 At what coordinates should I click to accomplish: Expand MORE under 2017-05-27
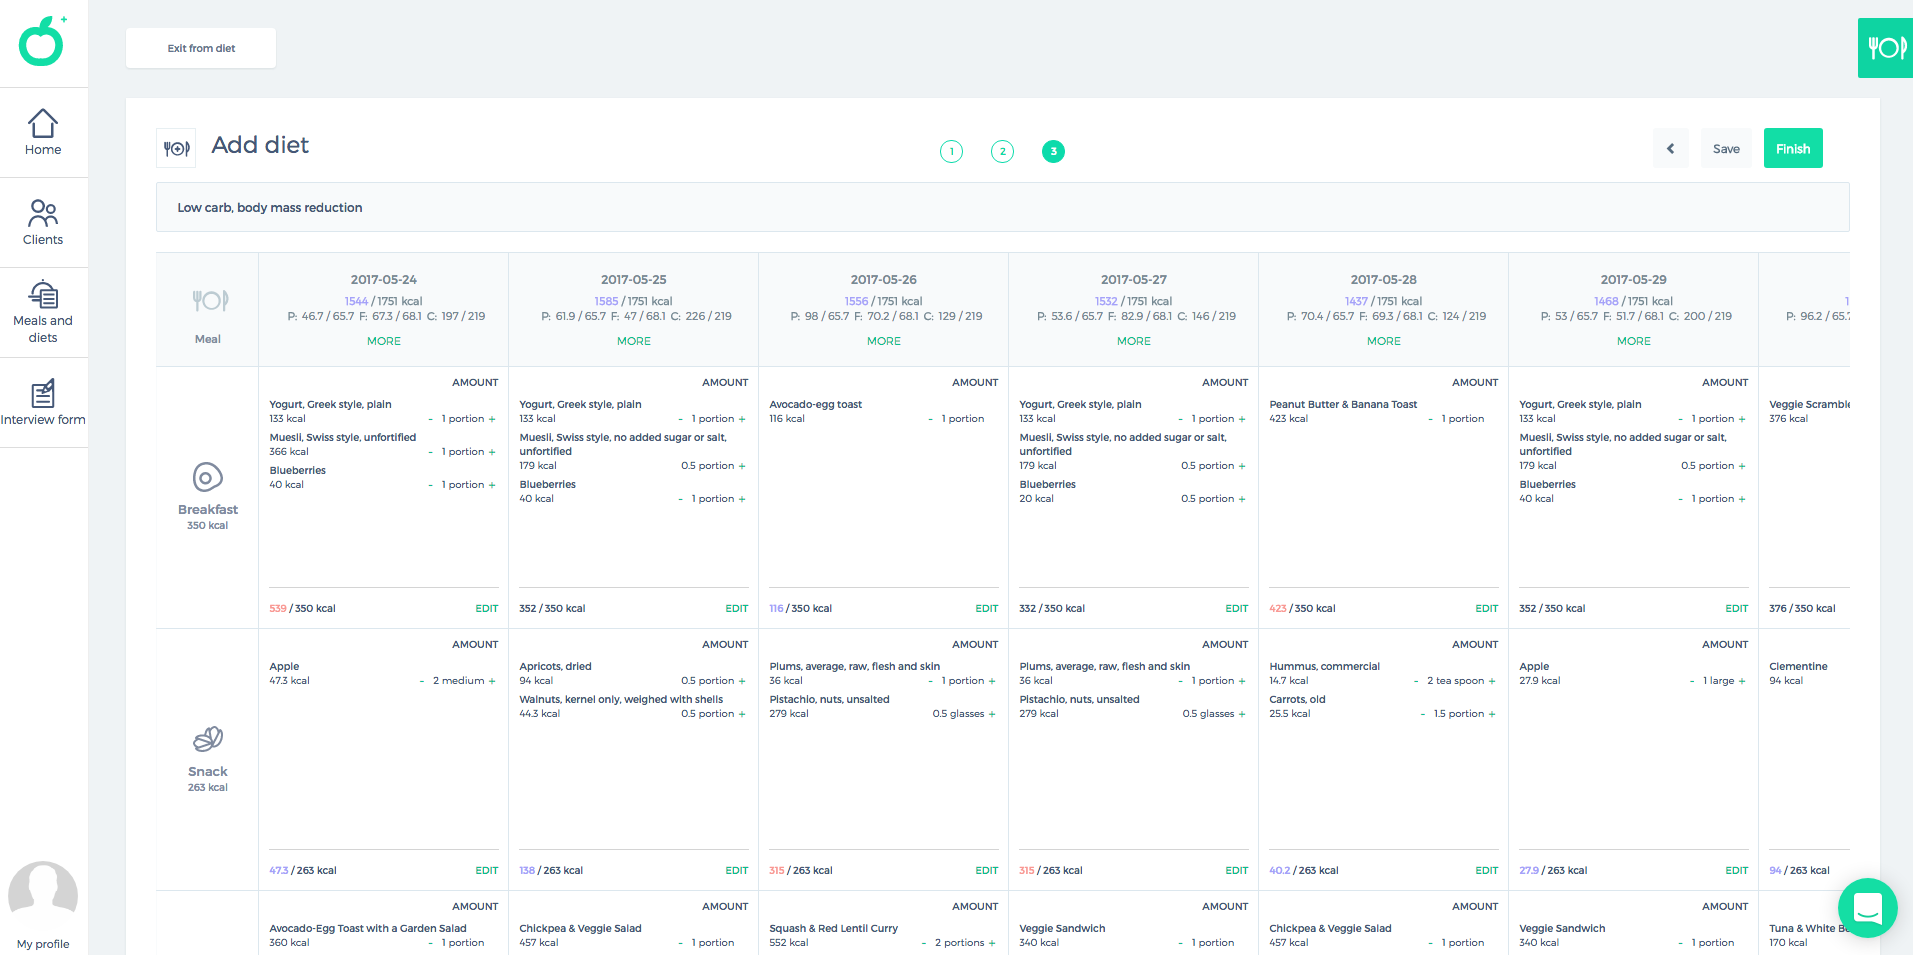tap(1134, 341)
